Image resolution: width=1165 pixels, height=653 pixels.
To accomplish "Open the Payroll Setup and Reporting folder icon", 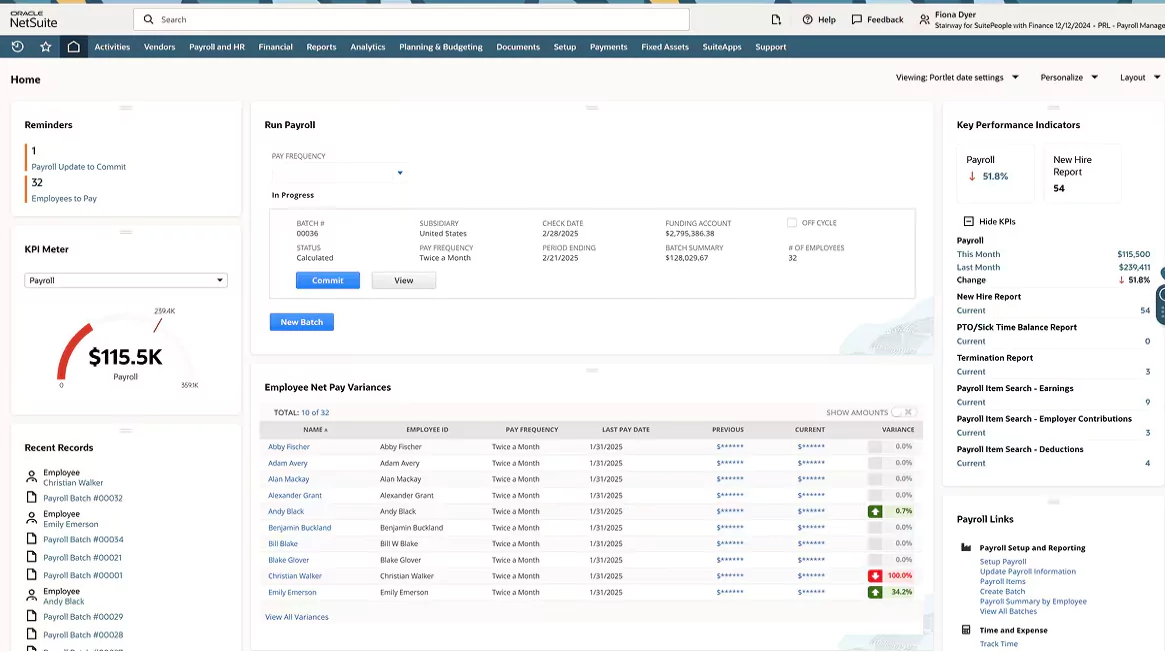I will 964,546.
